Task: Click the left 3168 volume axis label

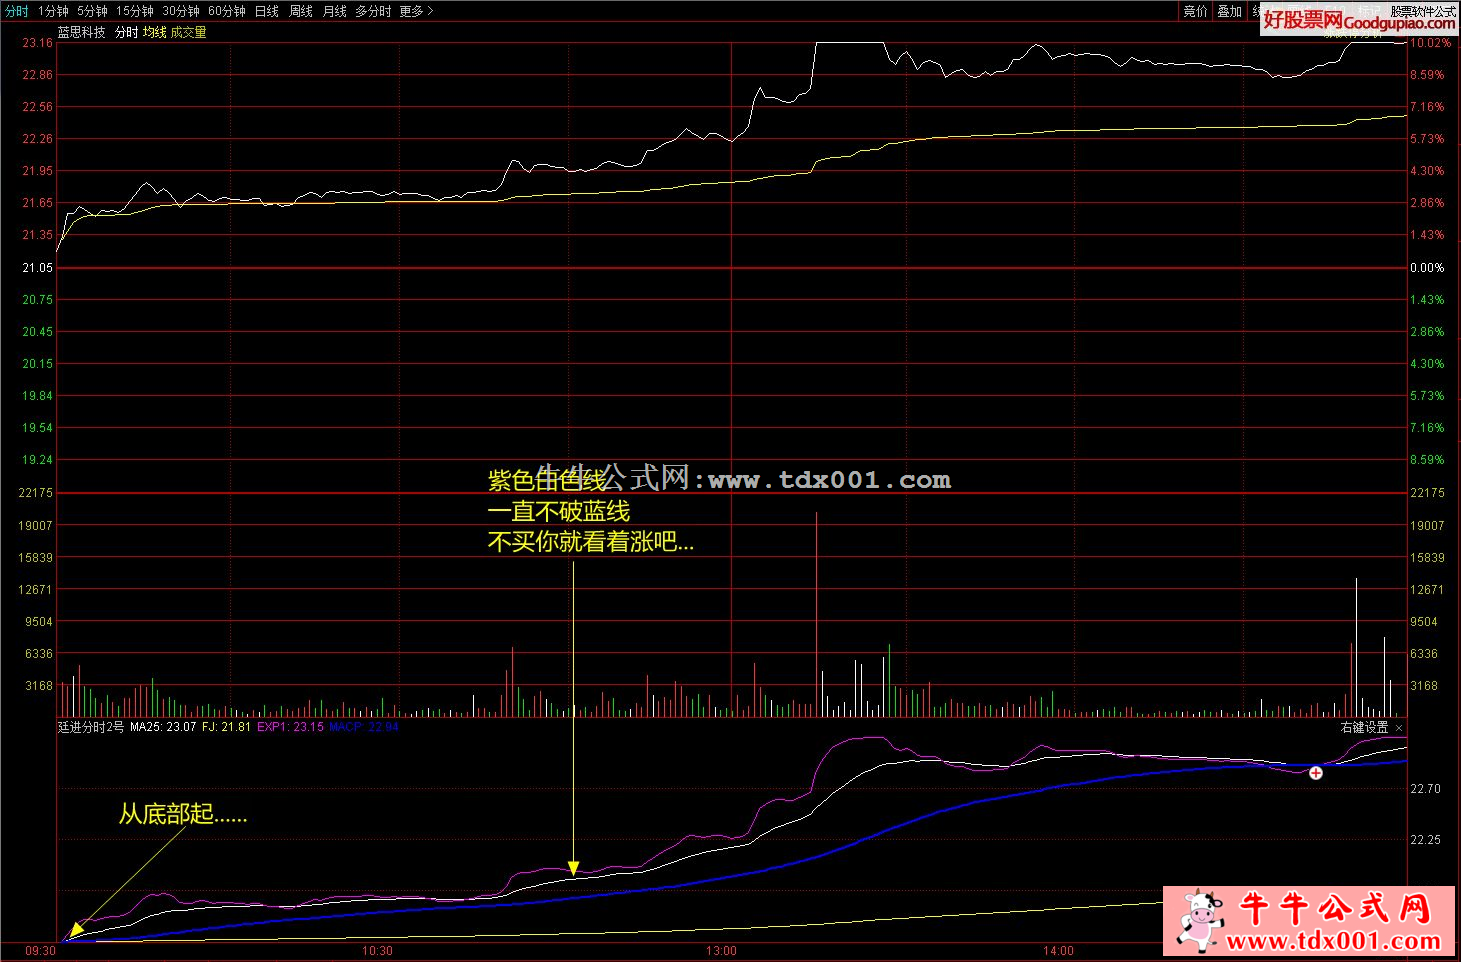Action: point(39,686)
